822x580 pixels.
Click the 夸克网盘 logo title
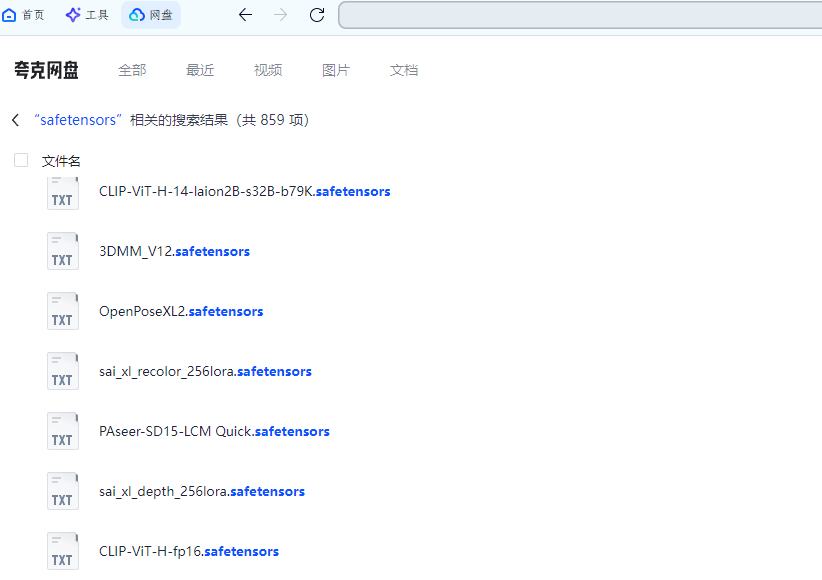(46, 70)
